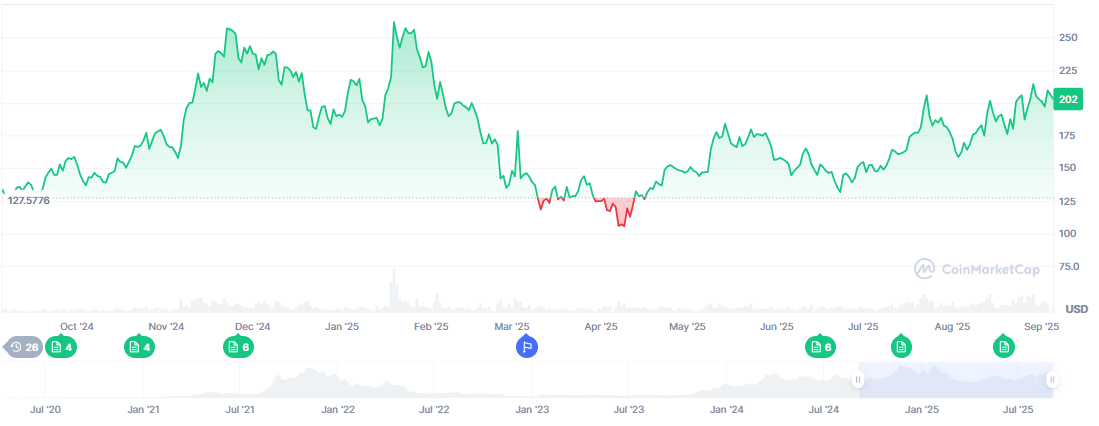Click the red dip area in April '25
1099x426 pixels.
pos(622,212)
